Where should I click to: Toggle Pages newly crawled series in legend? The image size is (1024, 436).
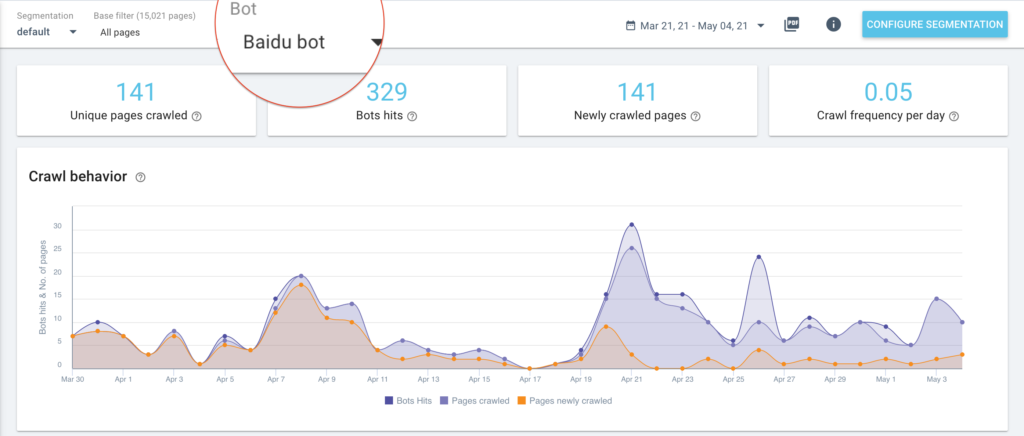click(566, 401)
